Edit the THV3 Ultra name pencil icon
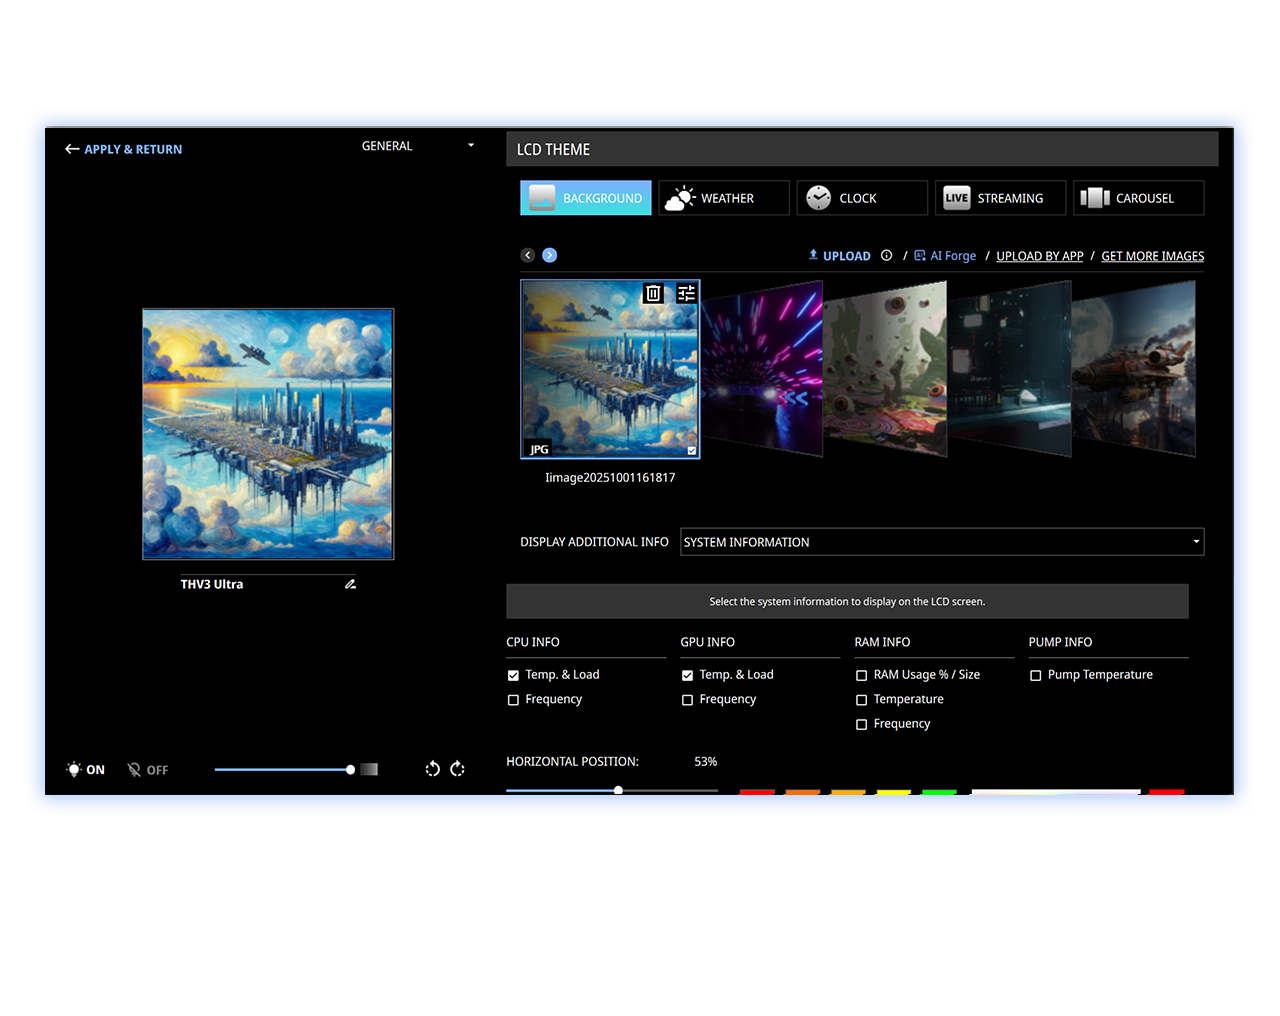The image size is (1280, 1016). point(350,584)
